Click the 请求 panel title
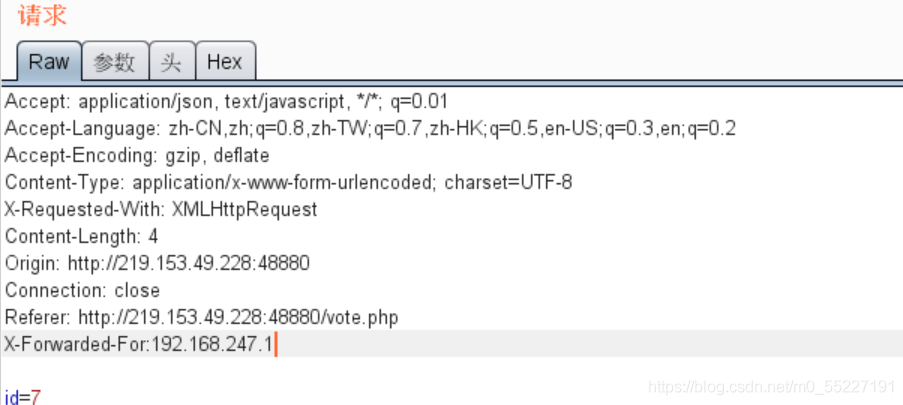The height and width of the screenshot is (405, 903). (43, 15)
